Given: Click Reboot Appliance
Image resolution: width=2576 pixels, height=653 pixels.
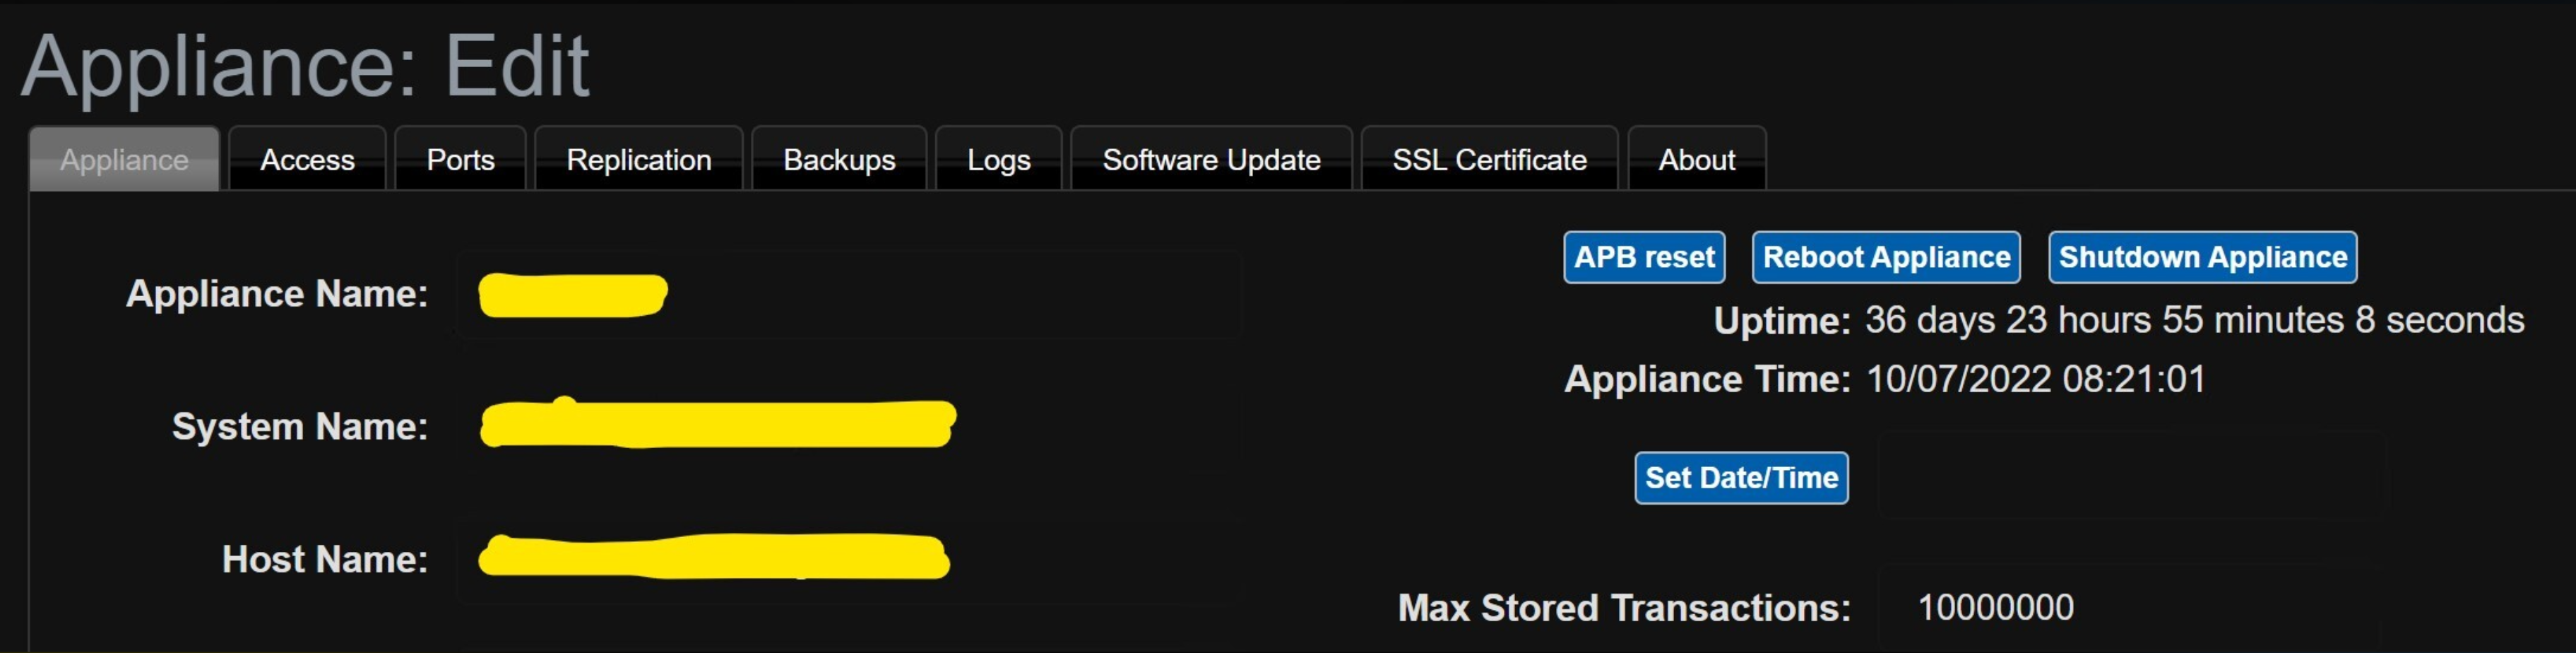Looking at the screenshot, I should coord(1885,256).
